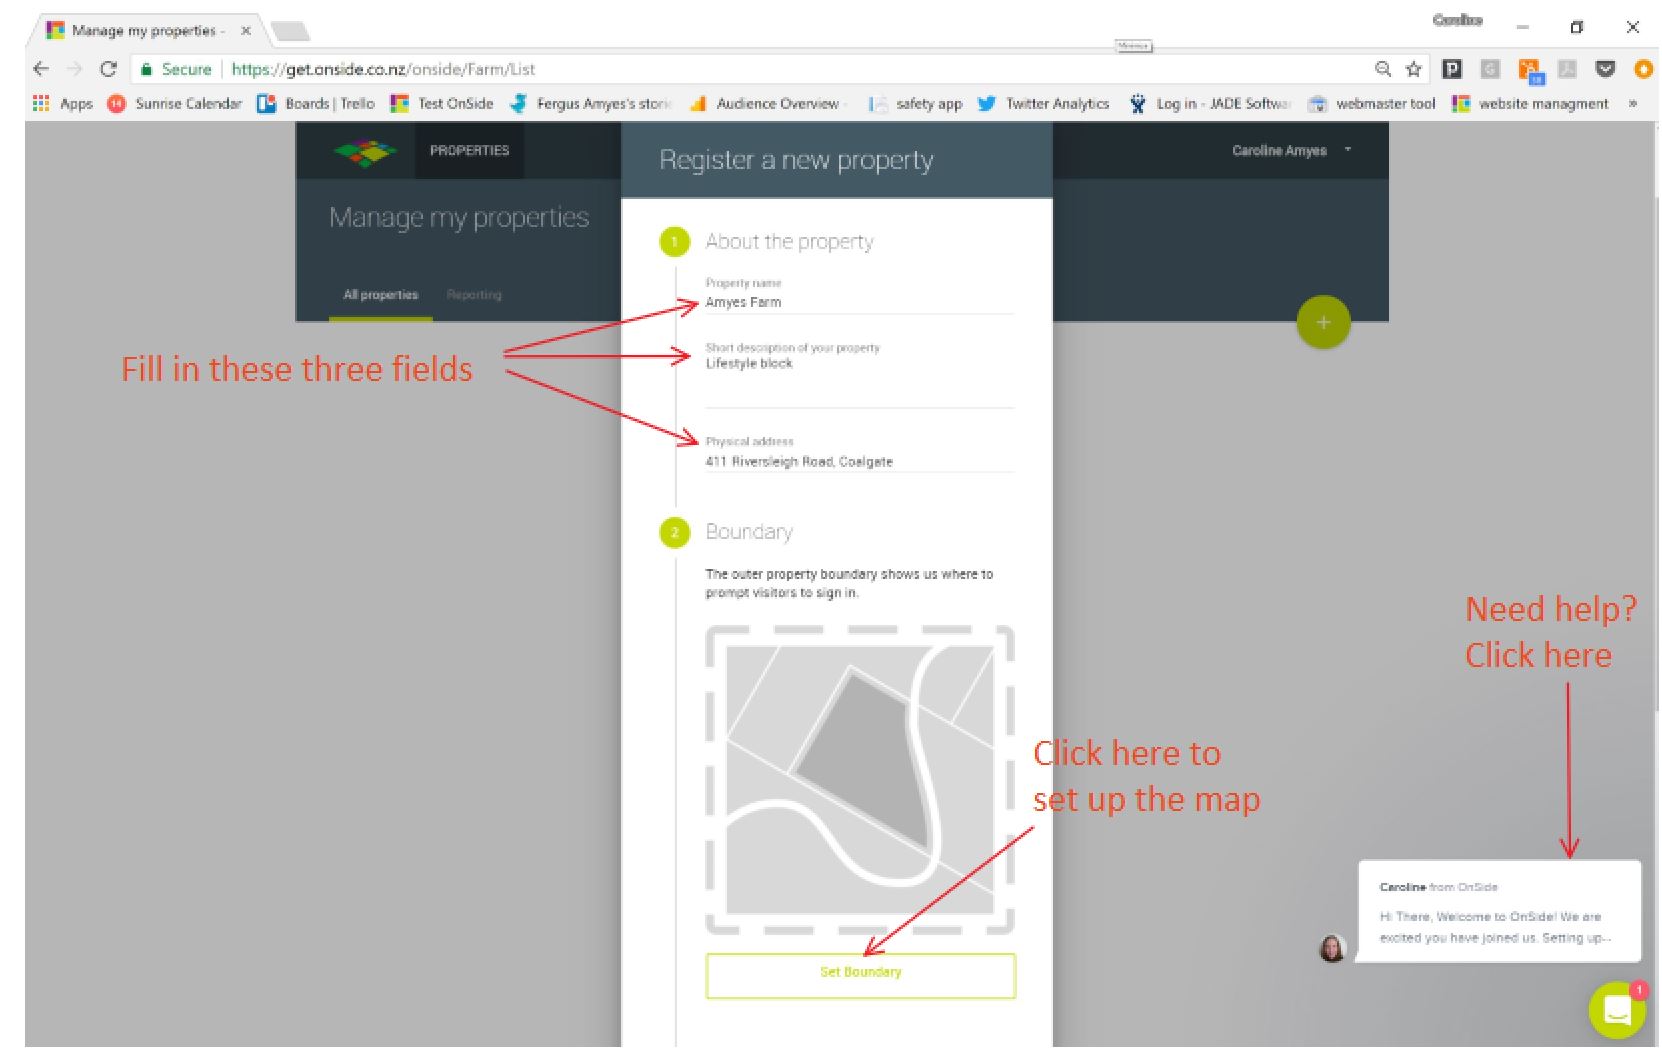Expand the hidden bookmarks overflow chevron
The image size is (1662, 1053).
(1632, 104)
